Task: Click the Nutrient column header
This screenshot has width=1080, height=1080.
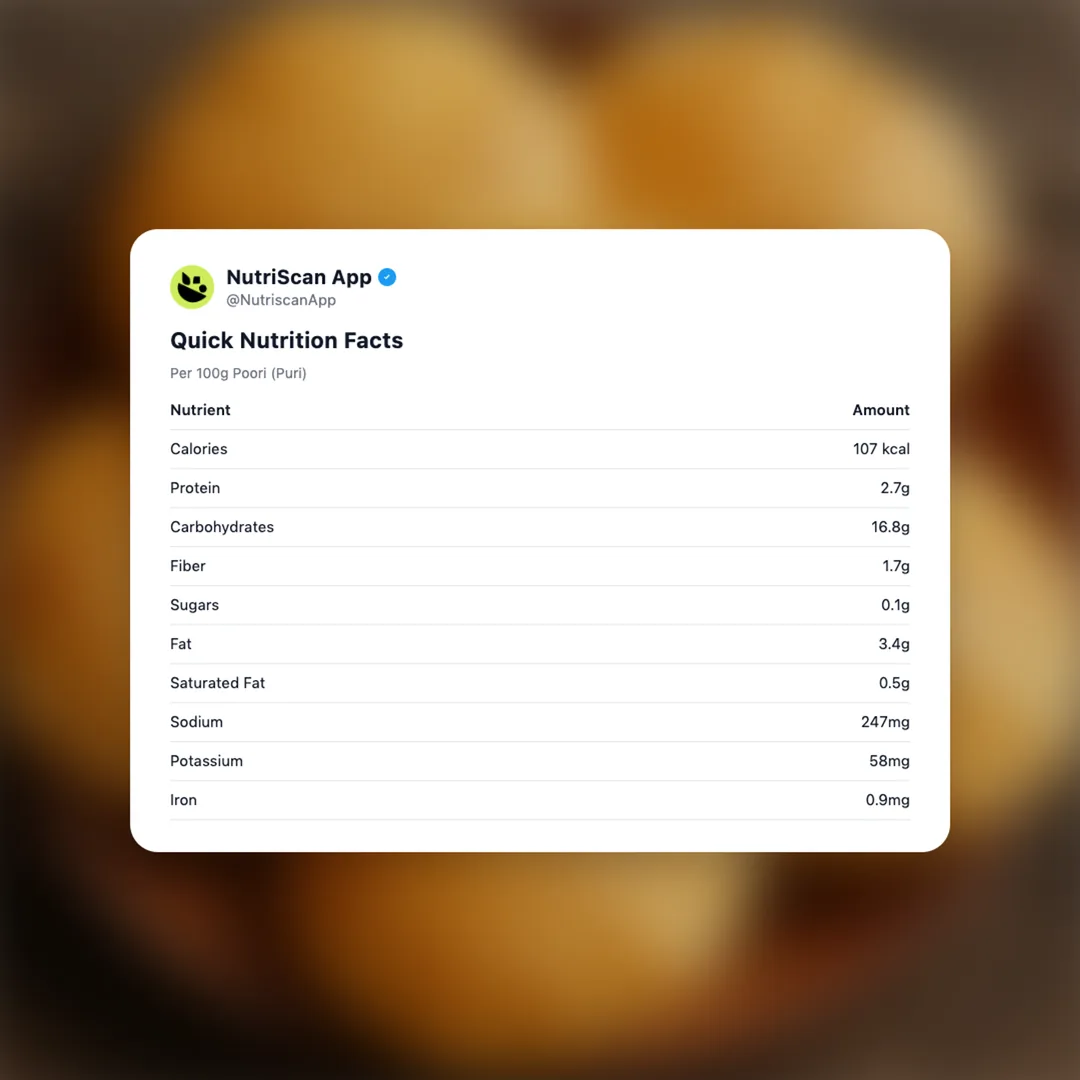Action: [200, 410]
